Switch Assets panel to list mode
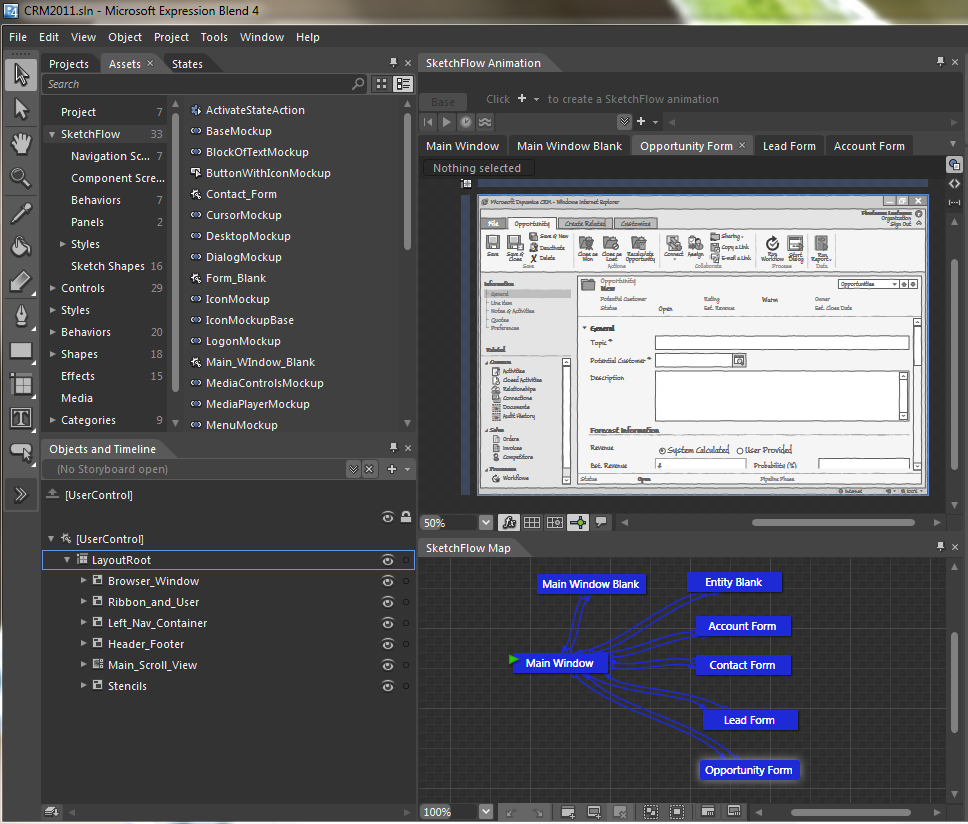The width and height of the screenshot is (968, 824). click(404, 84)
